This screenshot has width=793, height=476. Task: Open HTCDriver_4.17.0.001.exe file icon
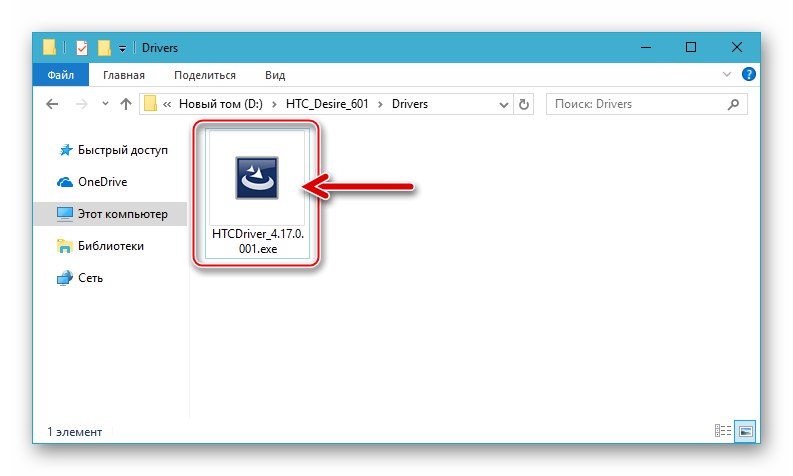coord(257,178)
